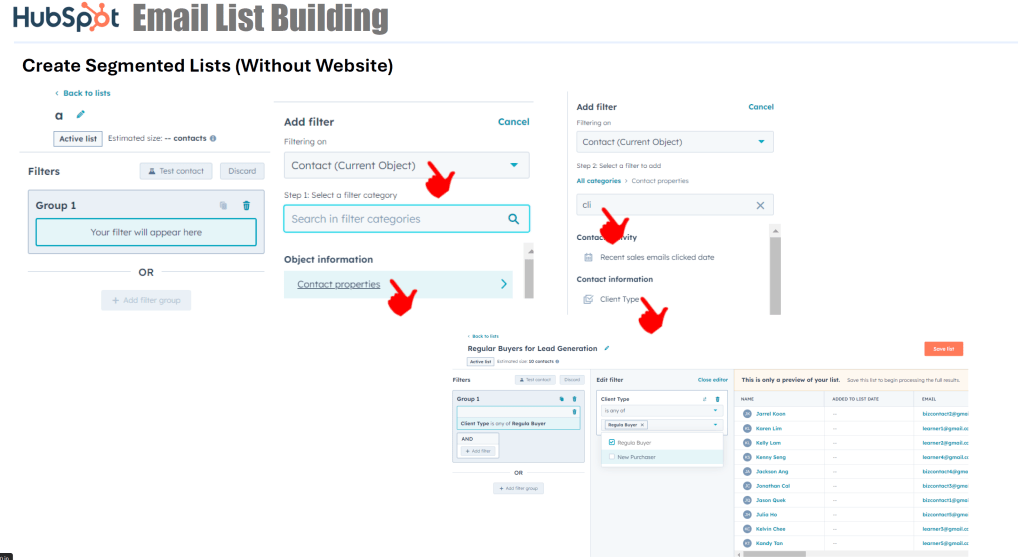Image resolution: width=1024 pixels, height=560 pixels.
Task: Delete Group 1 using the top-left trash icon
Action: click(247, 206)
